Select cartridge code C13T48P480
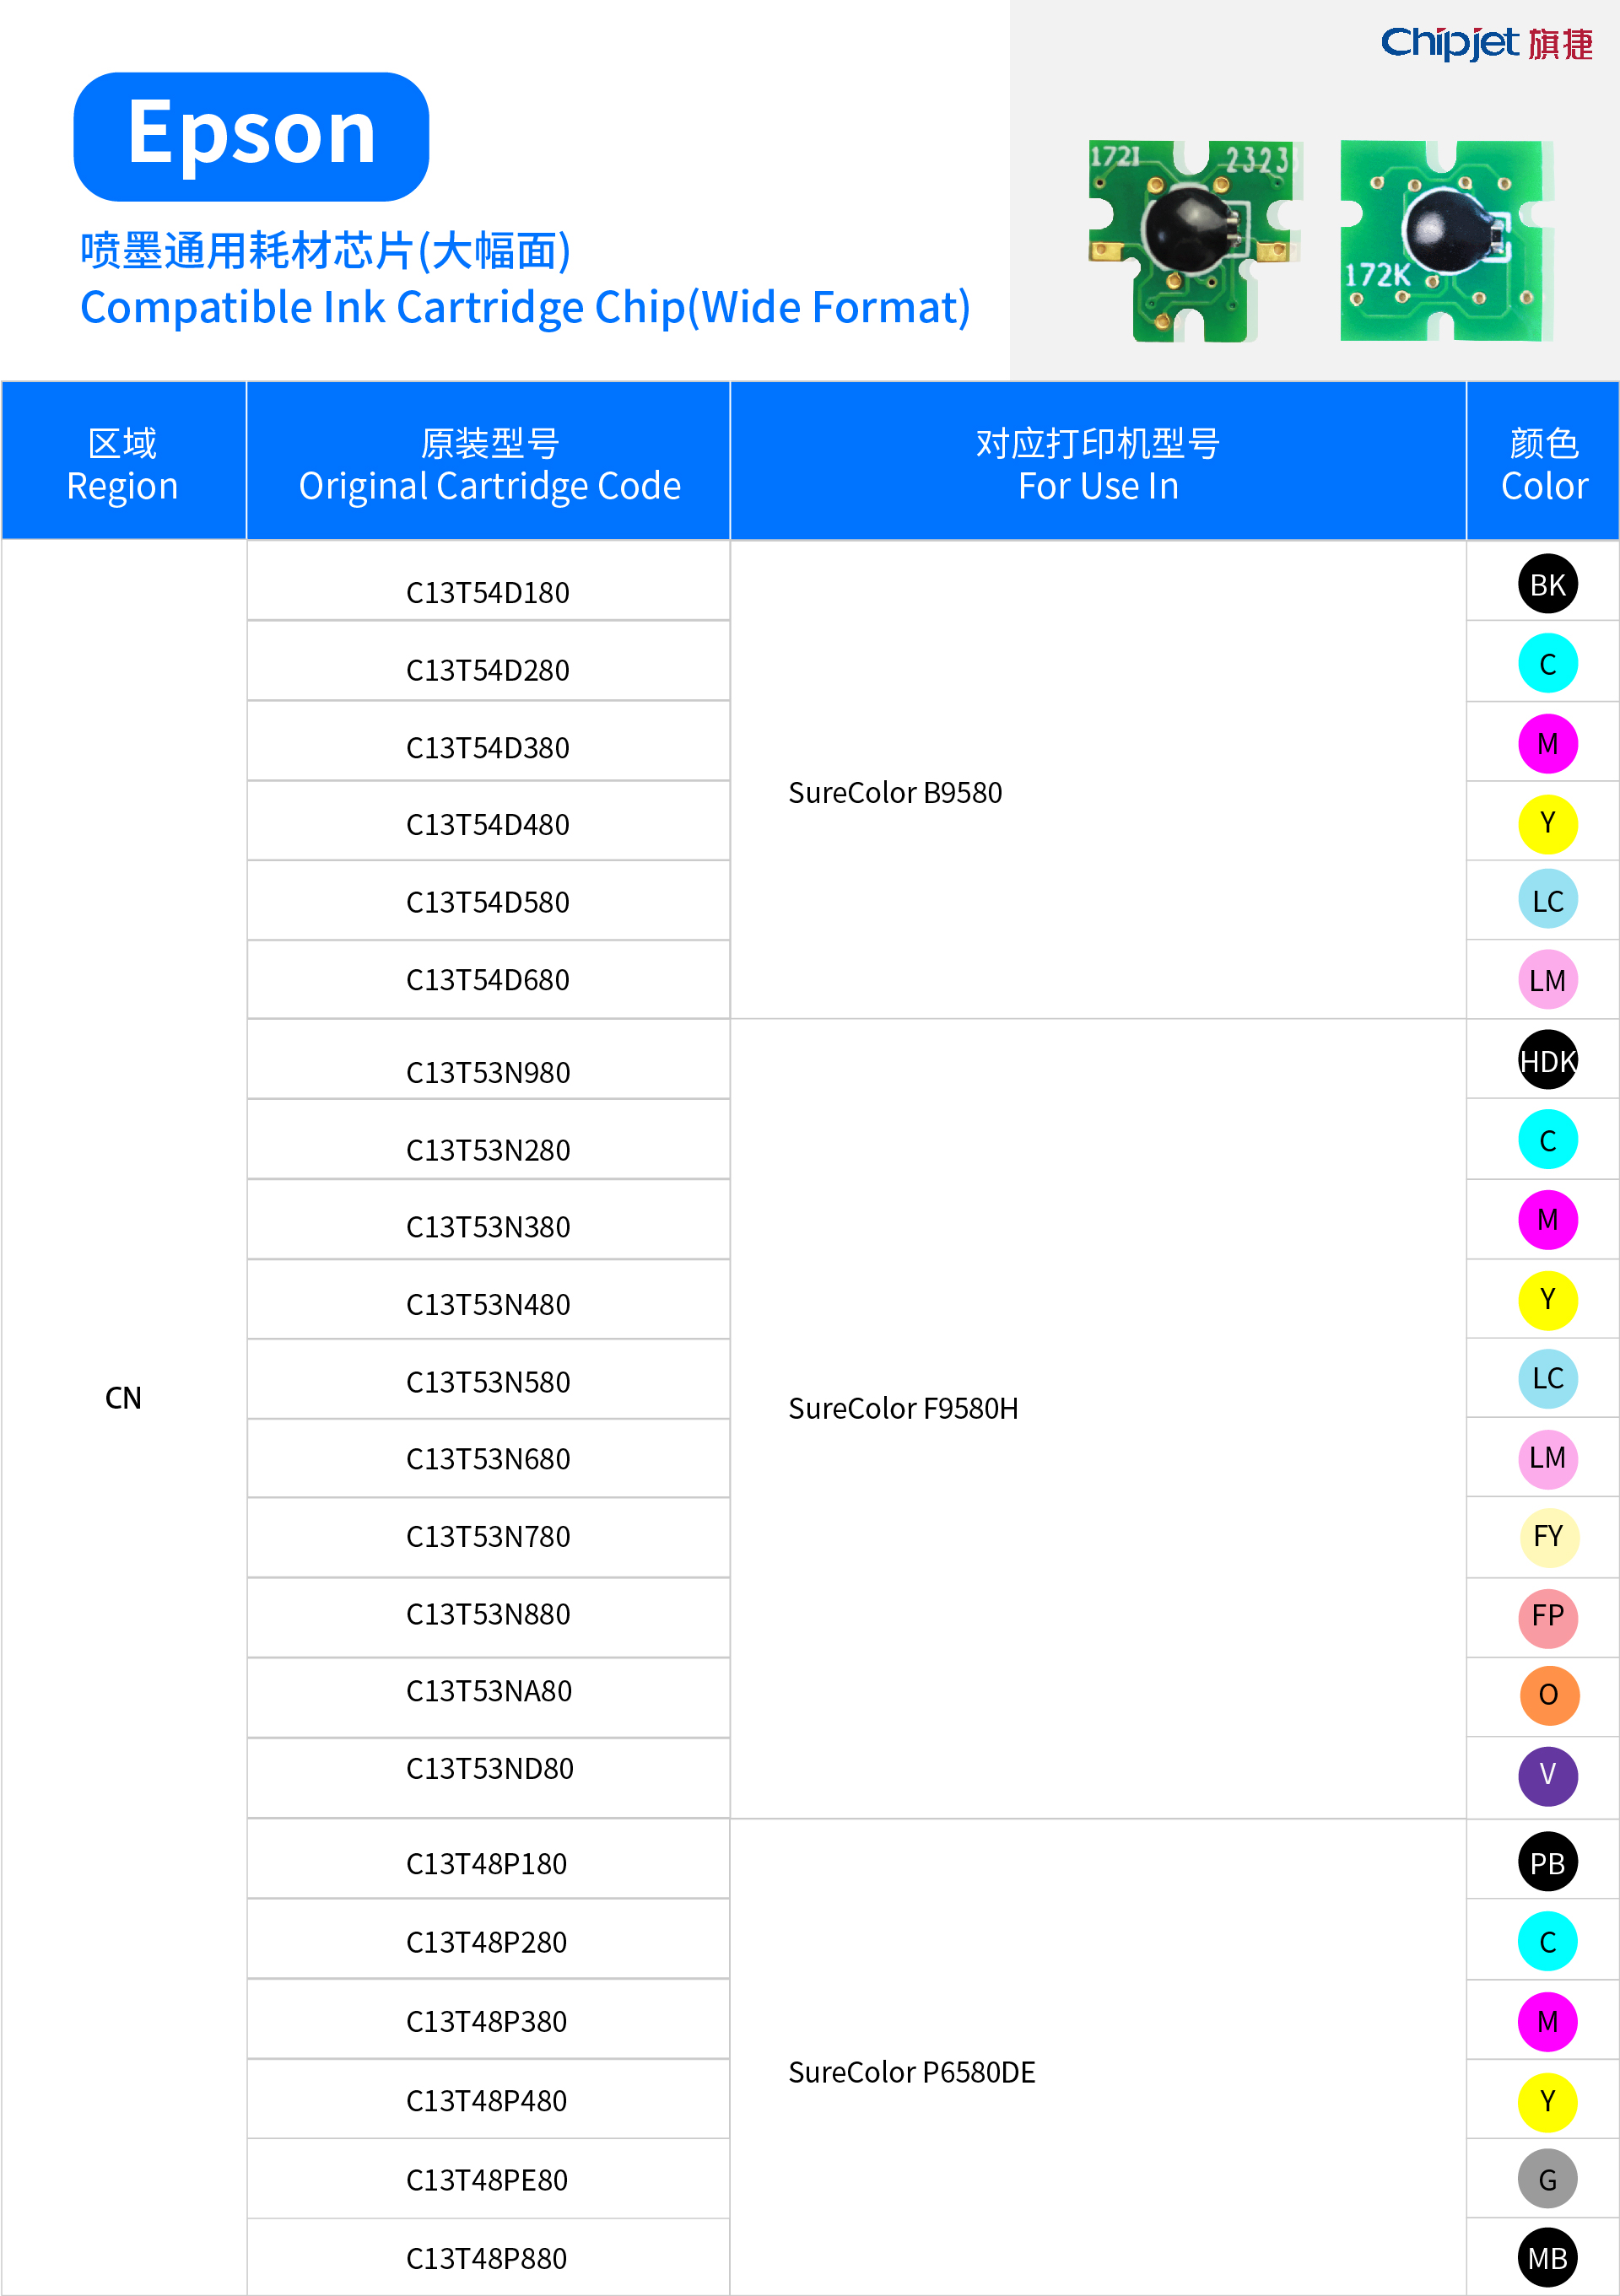The width and height of the screenshot is (1620, 2296). (487, 2101)
